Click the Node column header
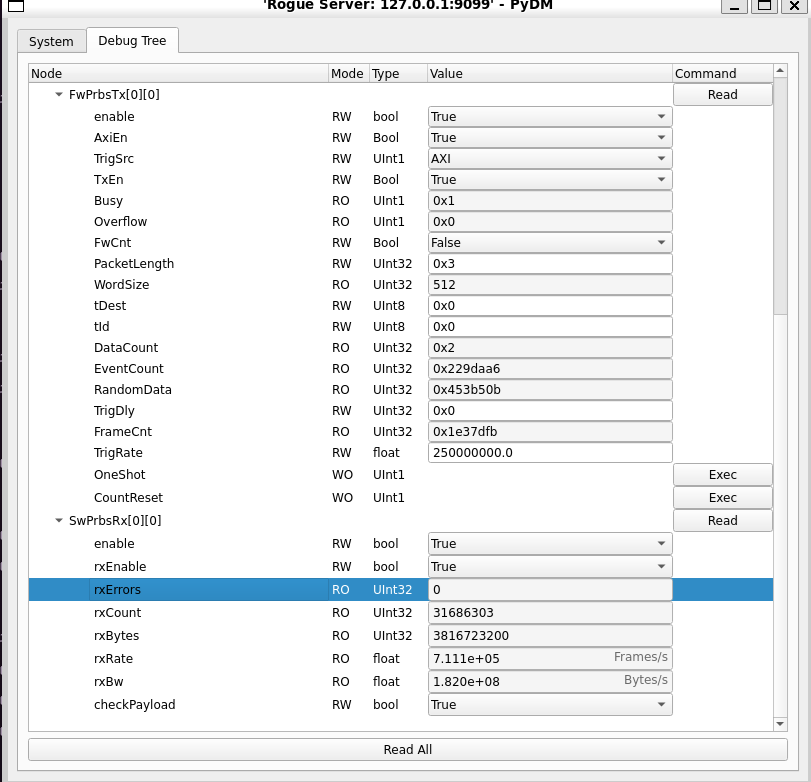The height and width of the screenshot is (782, 811). 178,73
